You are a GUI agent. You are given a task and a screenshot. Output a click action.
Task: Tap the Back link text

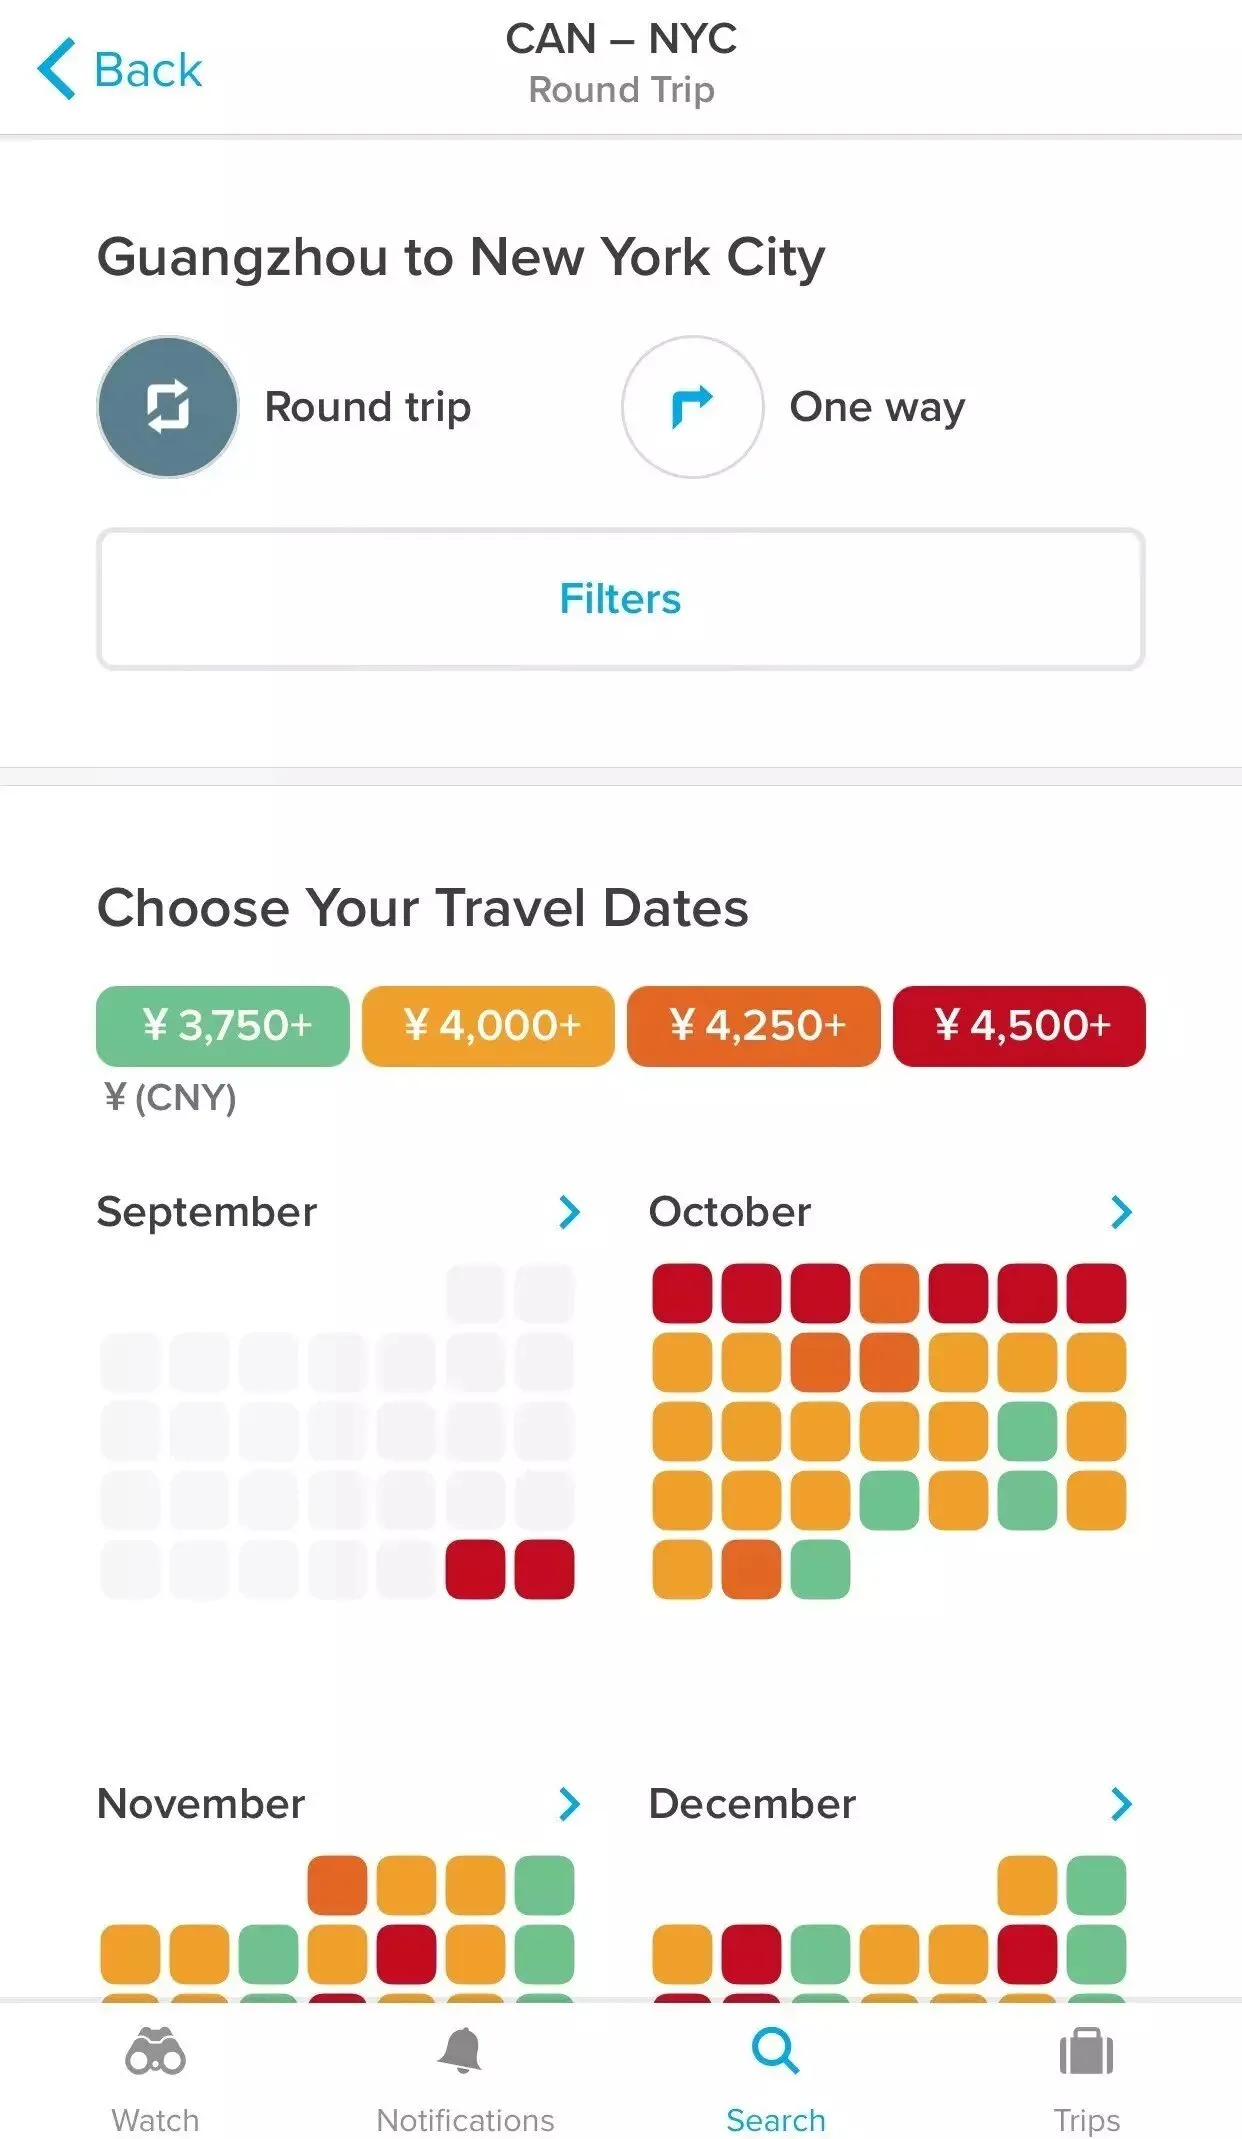[148, 70]
